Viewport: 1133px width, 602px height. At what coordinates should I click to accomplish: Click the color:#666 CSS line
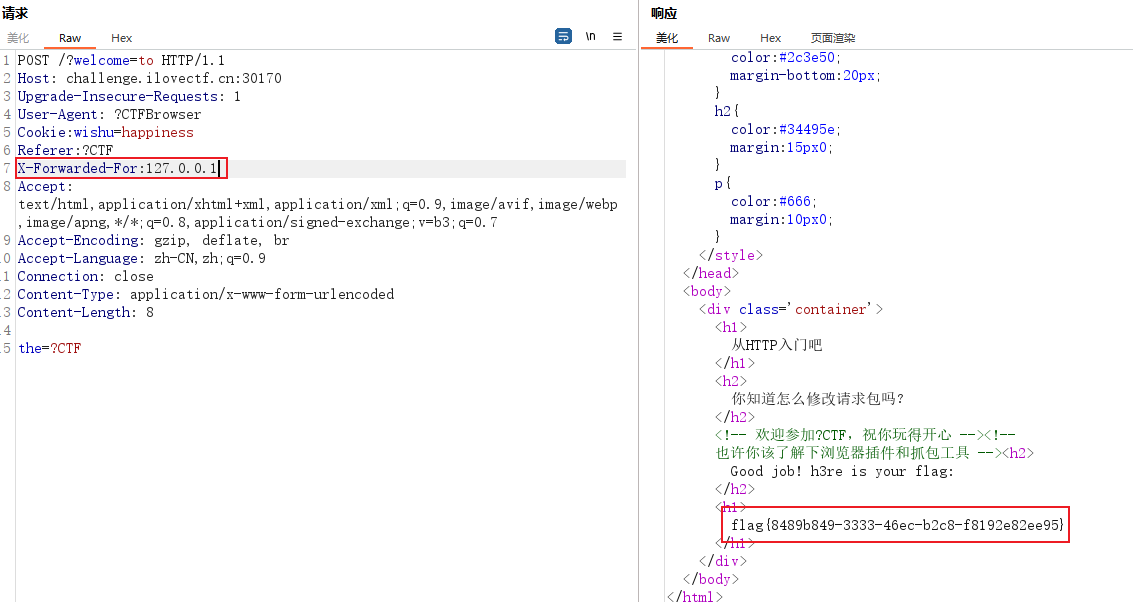(774, 202)
